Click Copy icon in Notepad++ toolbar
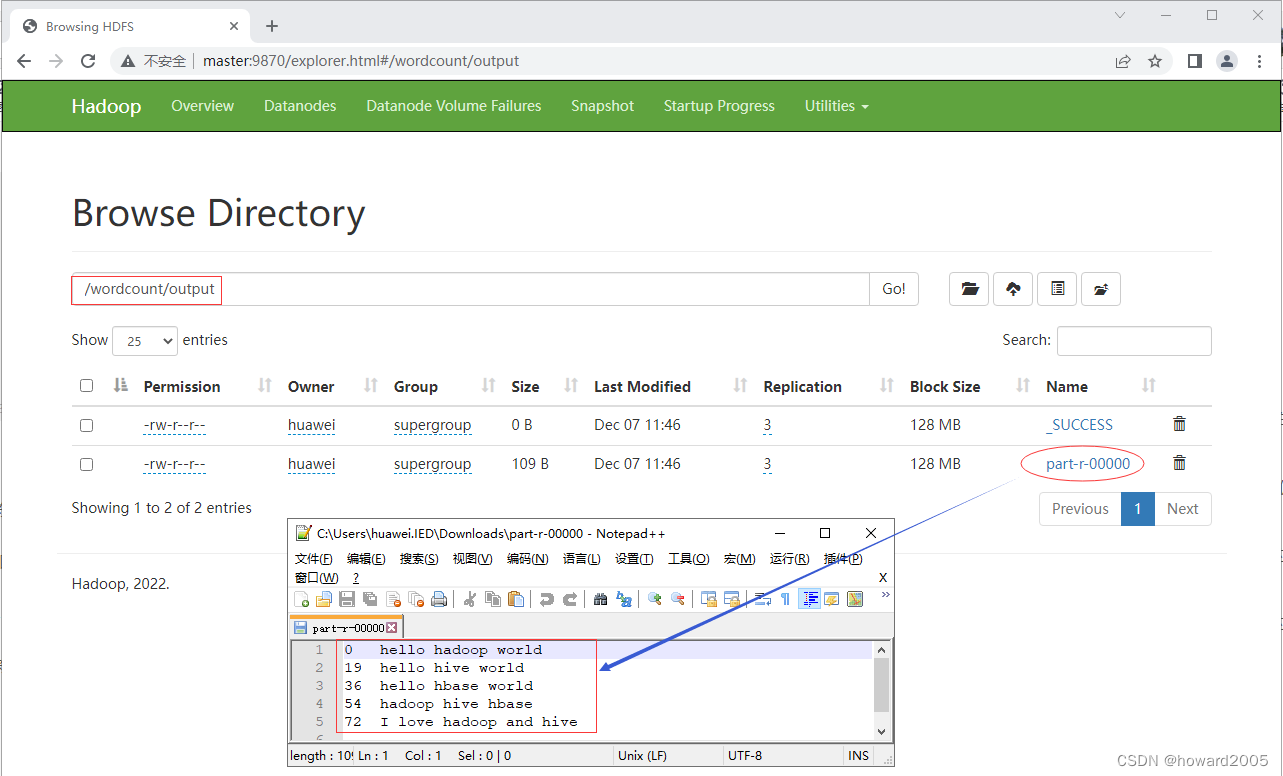1283x776 pixels. tap(493, 599)
